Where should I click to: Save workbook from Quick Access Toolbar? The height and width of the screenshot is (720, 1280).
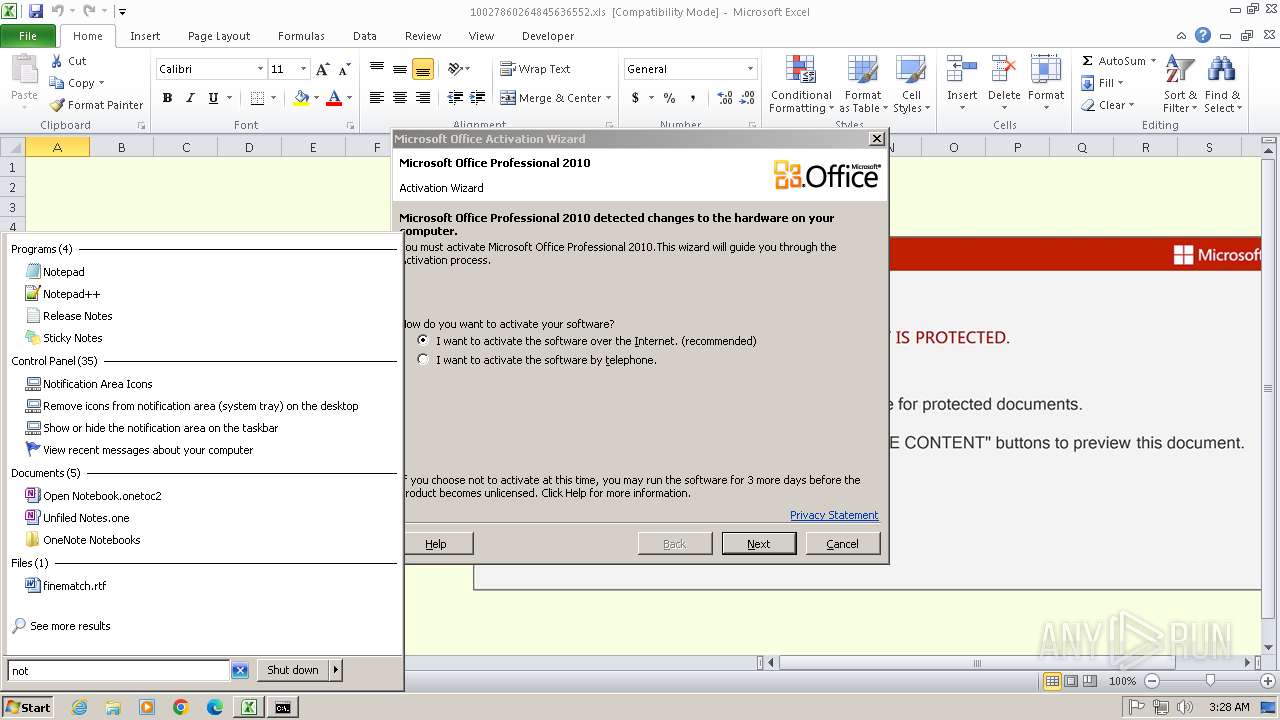(36, 11)
